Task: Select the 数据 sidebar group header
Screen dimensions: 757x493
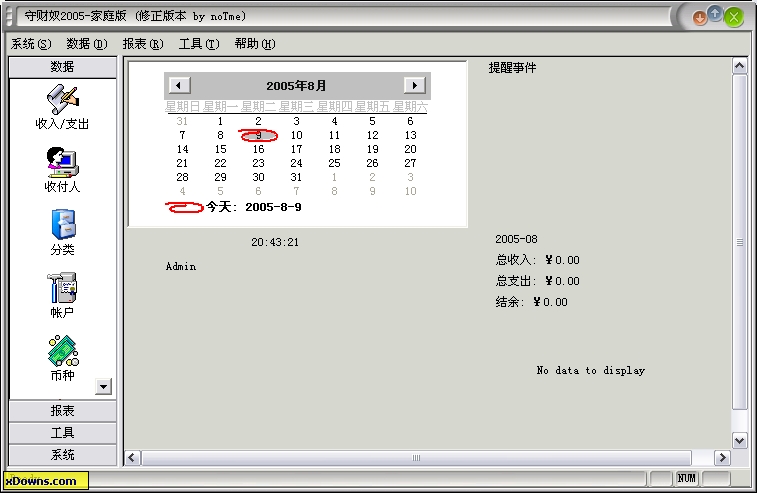Action: [x=62, y=67]
